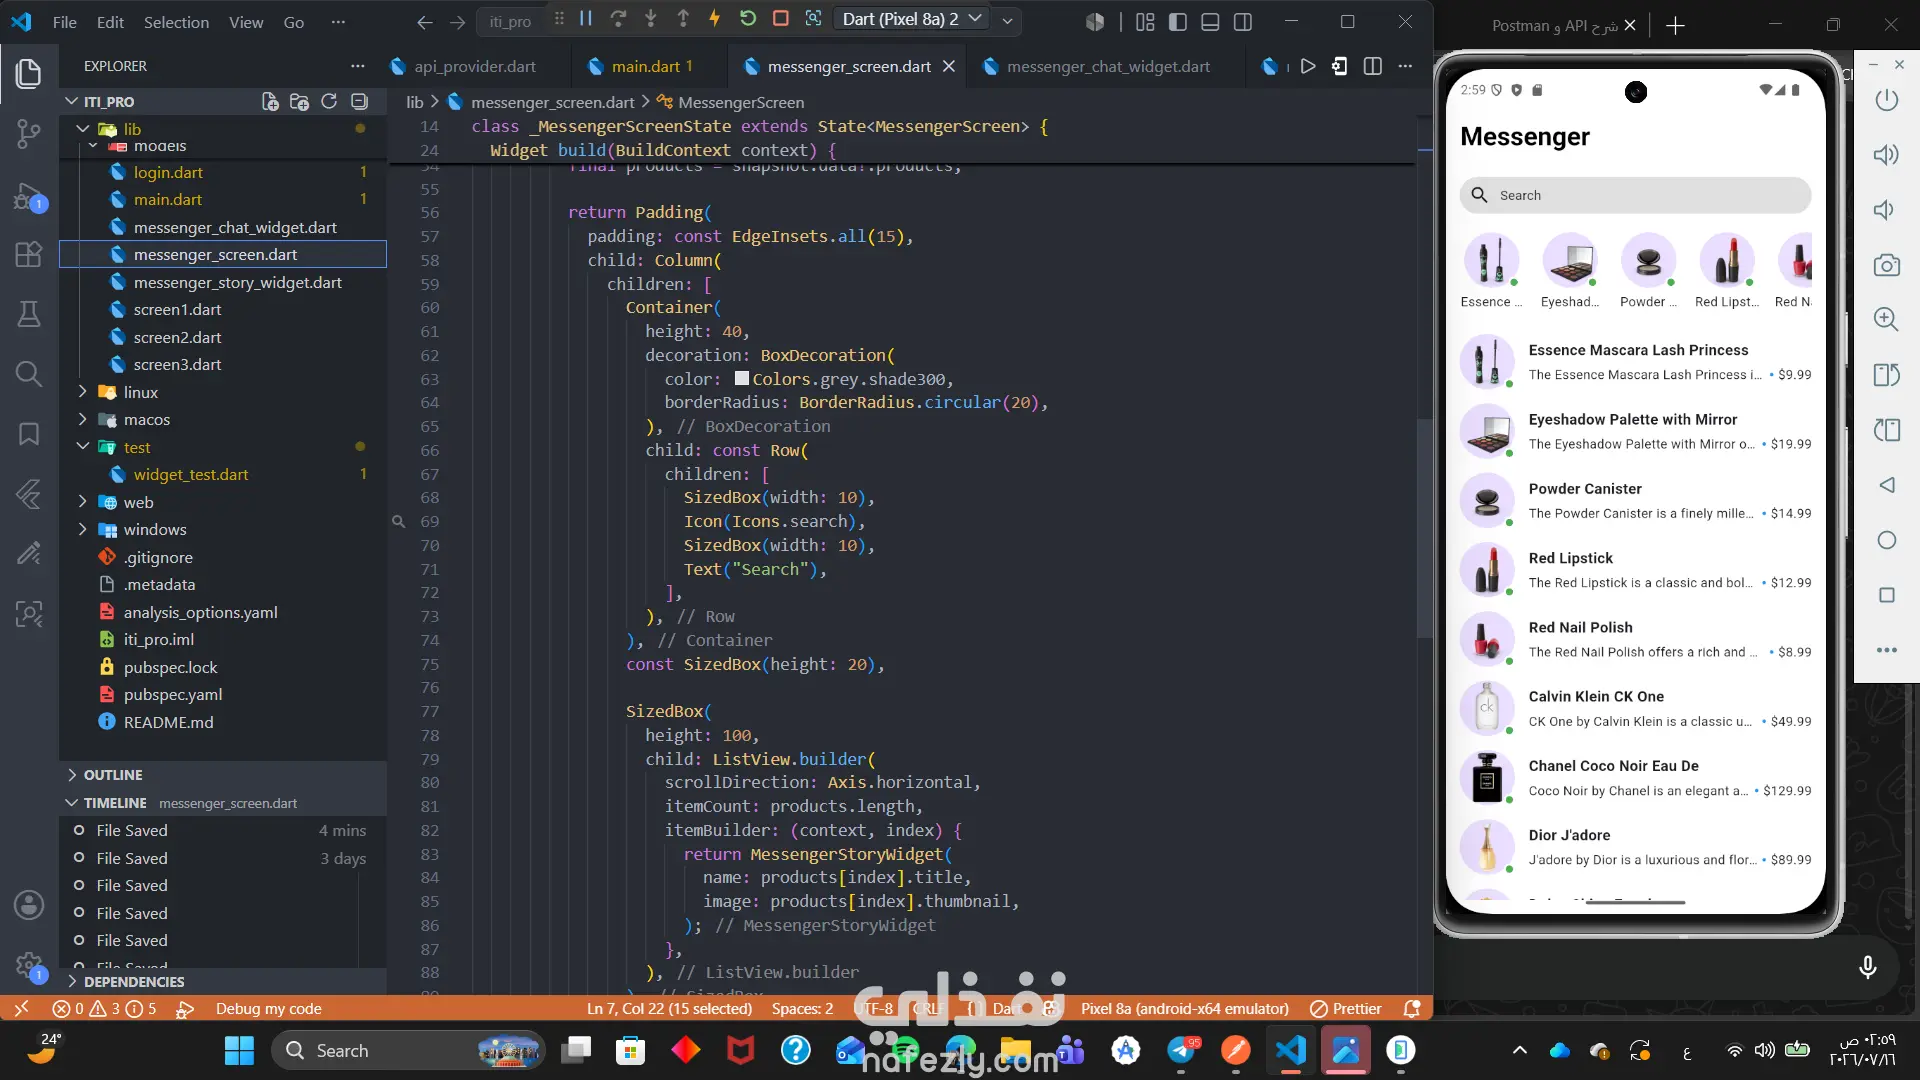Click emulator power button

[1887, 100]
